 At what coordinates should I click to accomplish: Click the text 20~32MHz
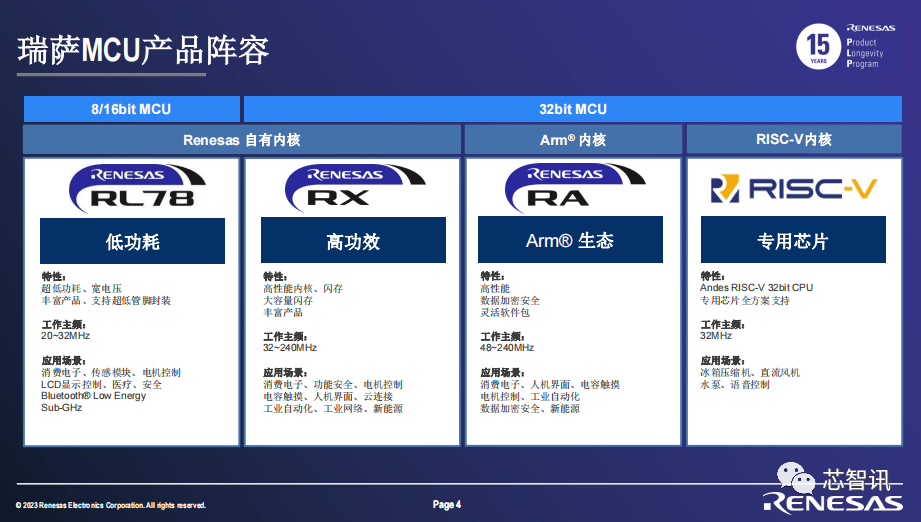[65, 336]
